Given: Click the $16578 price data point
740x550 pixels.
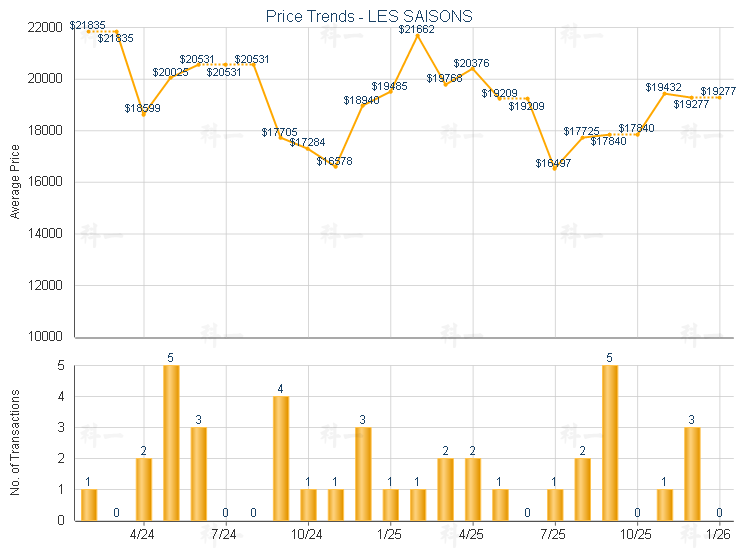Looking at the screenshot, I should tap(336, 167).
